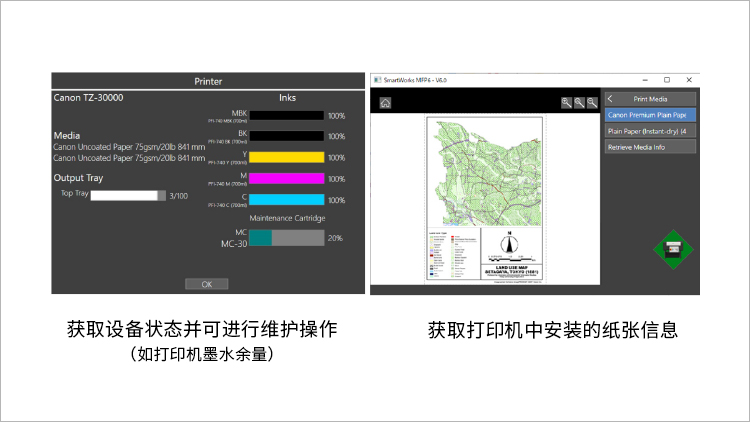Click the SmartWorks MFP6 app icon in title bar
Viewport: 750px width, 422px height.
click(x=377, y=80)
